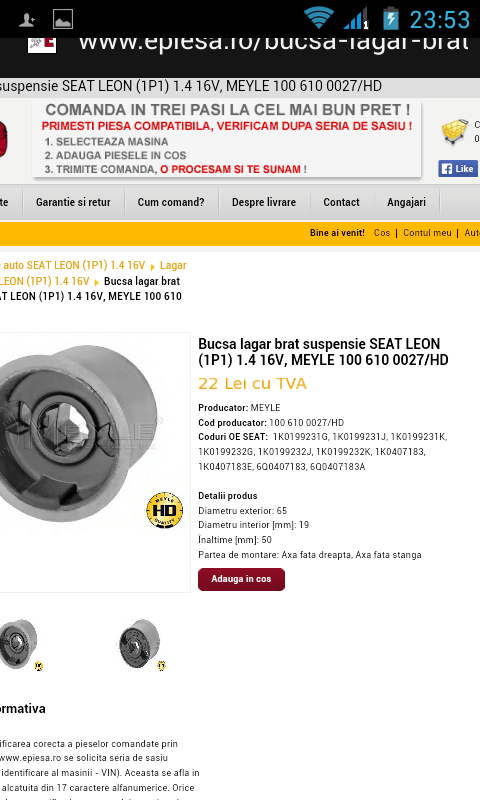Tap the shopping cart icon
The height and width of the screenshot is (800, 480).
(x=454, y=132)
